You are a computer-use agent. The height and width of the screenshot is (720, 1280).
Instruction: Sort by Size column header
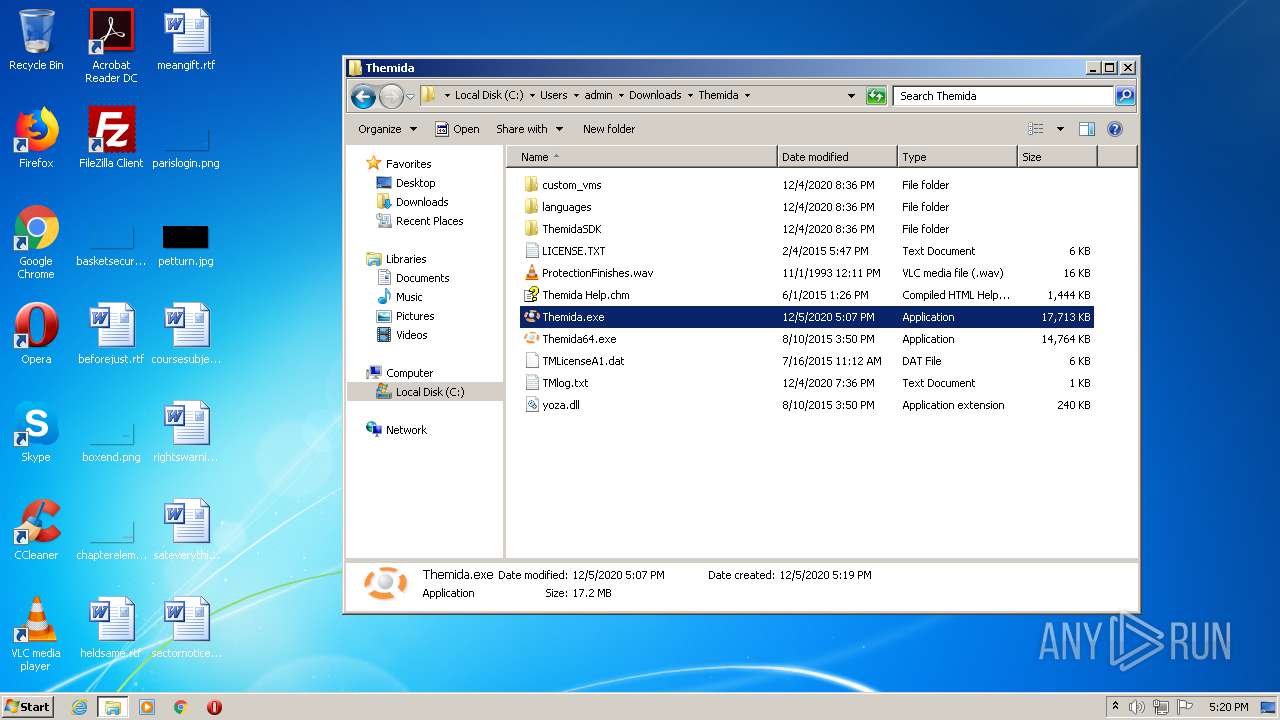(x=1057, y=157)
